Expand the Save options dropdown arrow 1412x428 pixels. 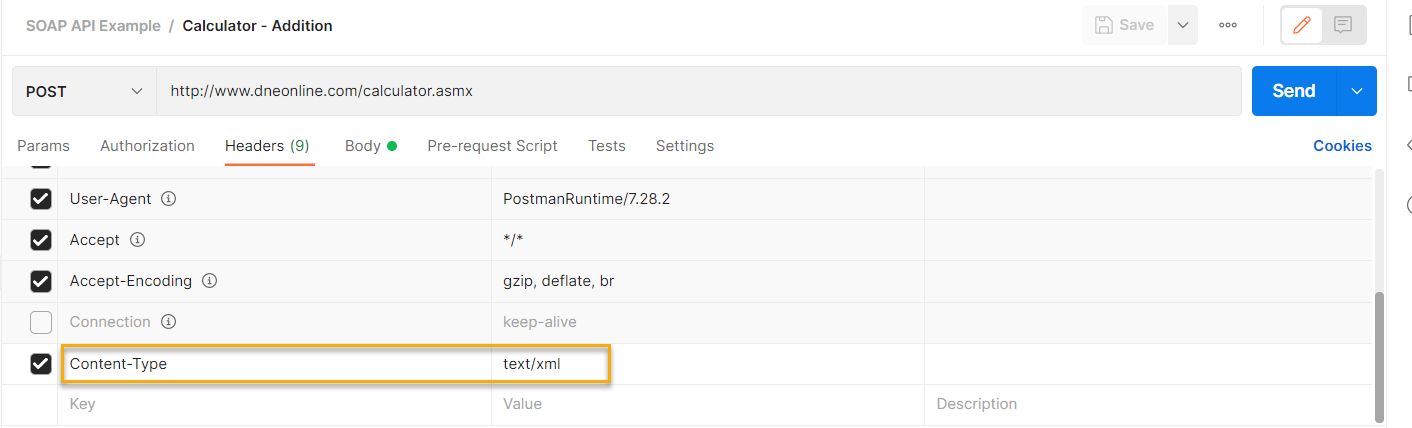point(1182,26)
